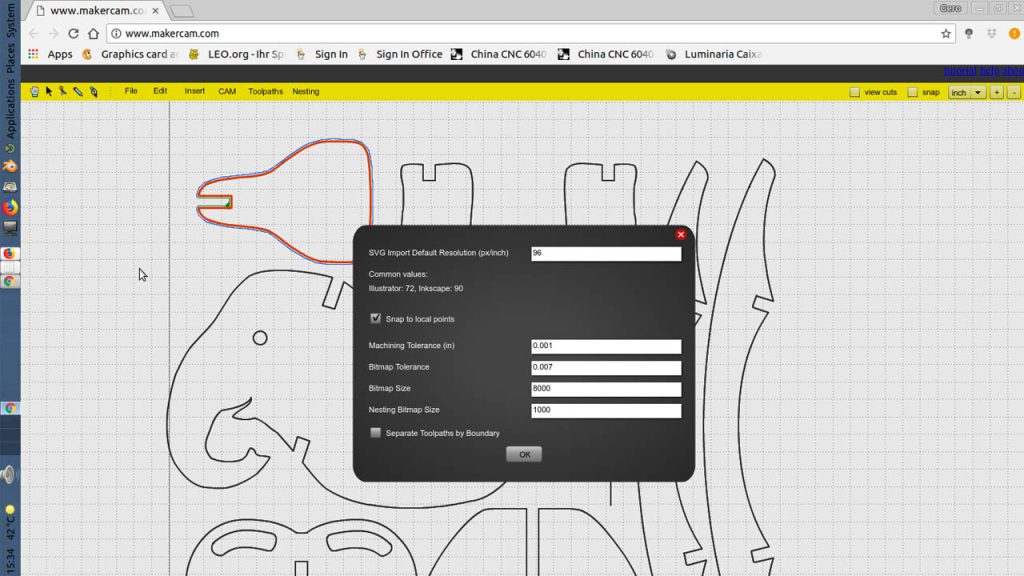The image size is (1024, 576).
Task: Click the volume speaker icon
Action: click(x=8, y=474)
